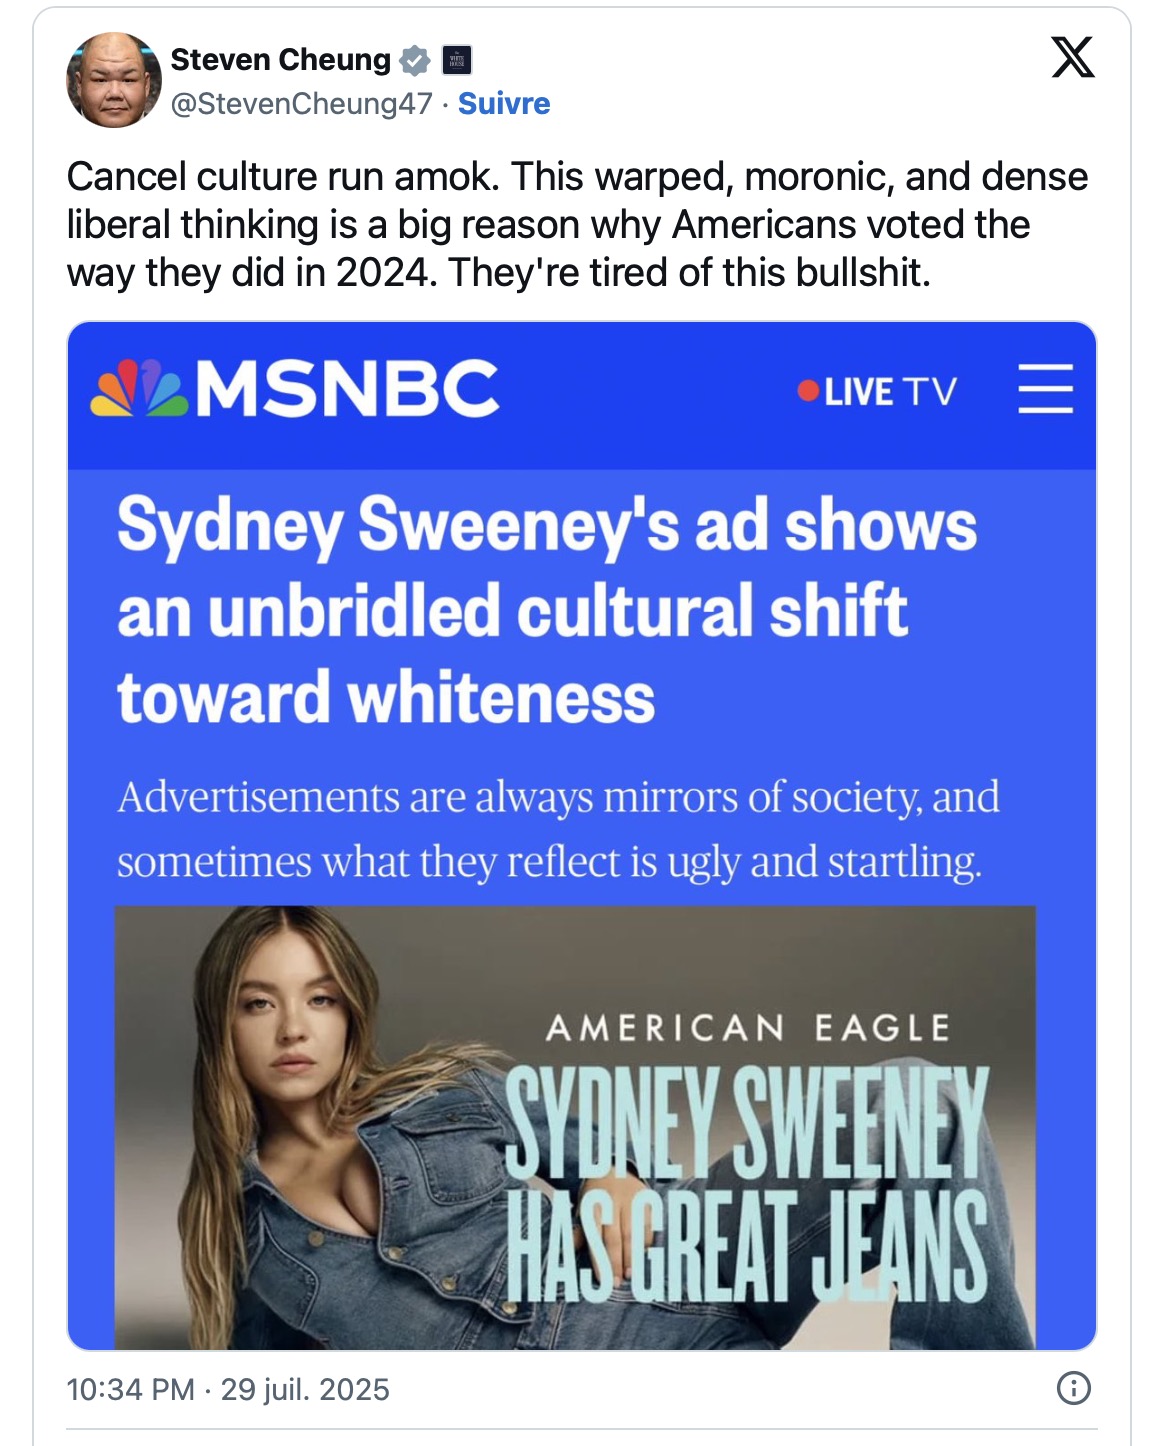Click the 29 juil. 2025 date
This screenshot has width=1150, height=1446.
tap(305, 1389)
